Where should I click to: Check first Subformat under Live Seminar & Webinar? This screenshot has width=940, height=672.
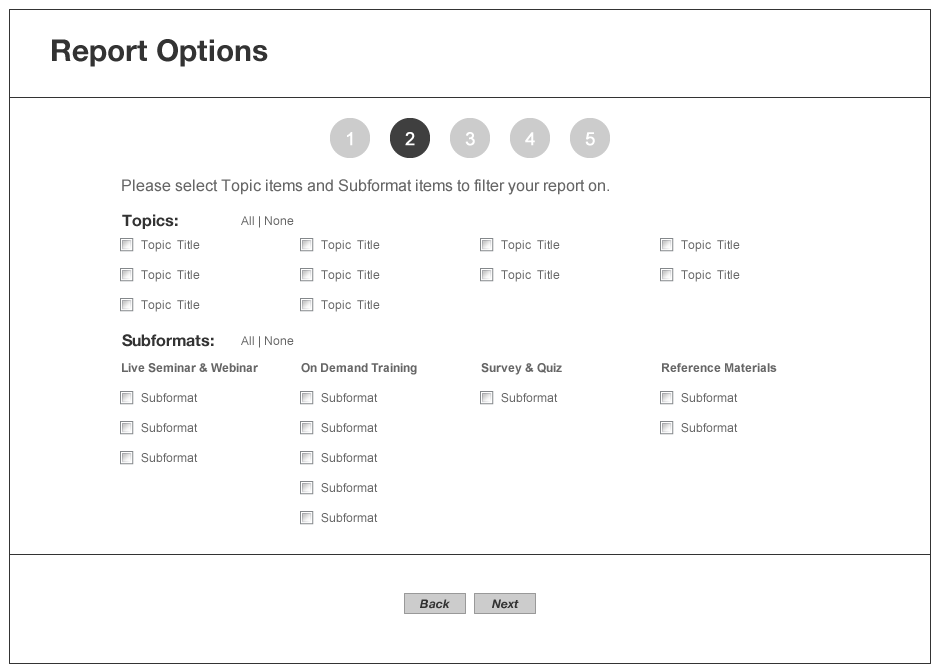click(126, 398)
